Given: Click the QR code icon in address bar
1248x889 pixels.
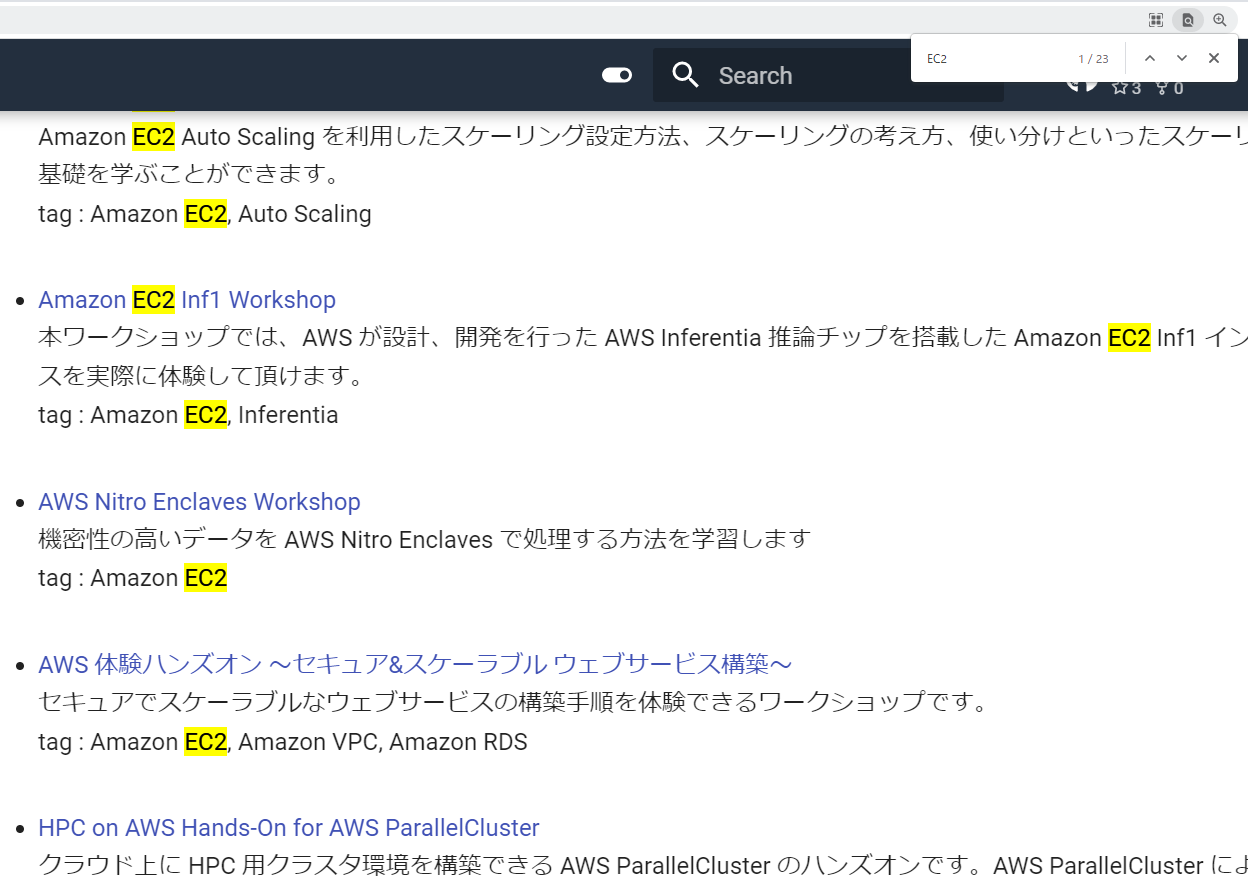Looking at the screenshot, I should point(1156,20).
